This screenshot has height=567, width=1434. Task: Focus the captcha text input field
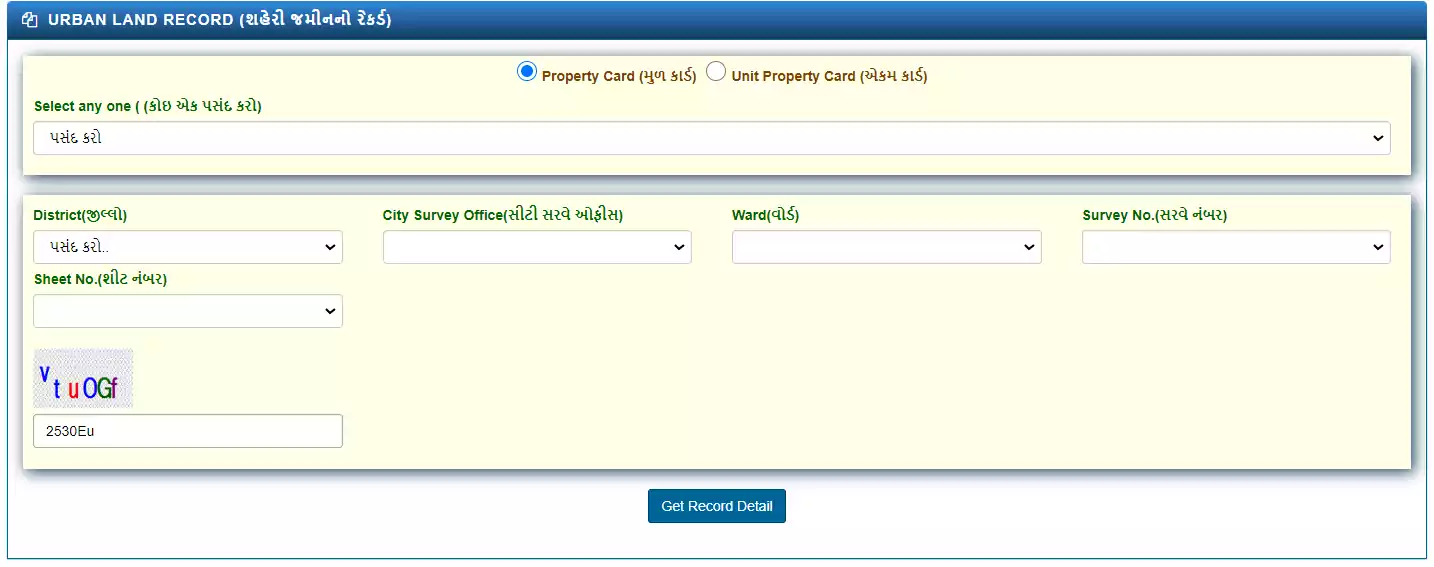188,431
